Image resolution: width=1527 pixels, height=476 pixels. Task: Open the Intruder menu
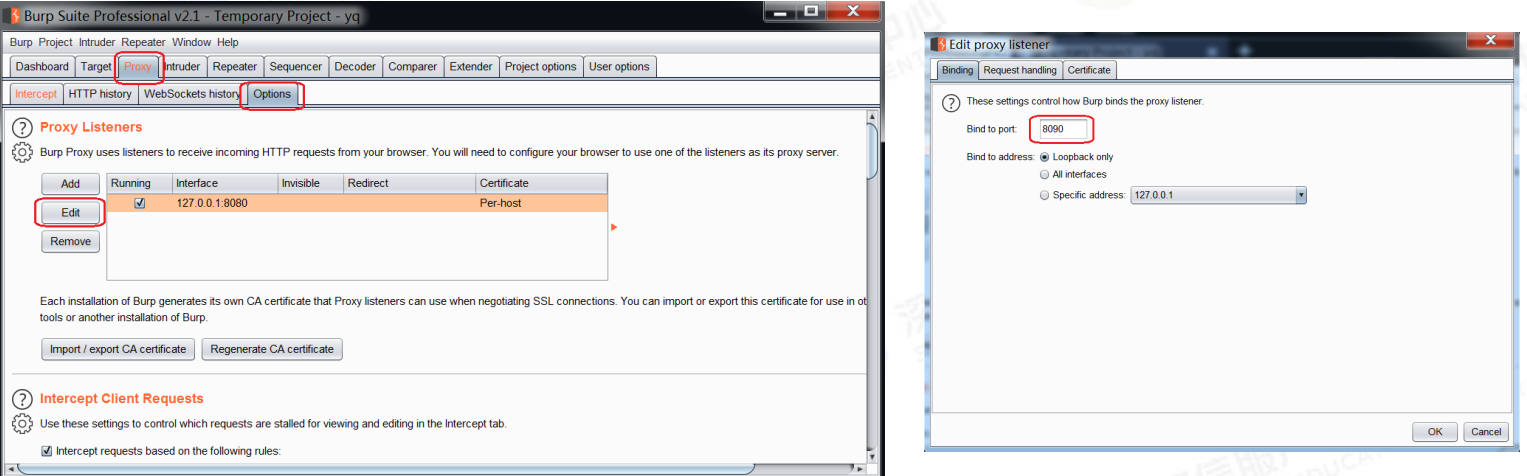point(97,42)
